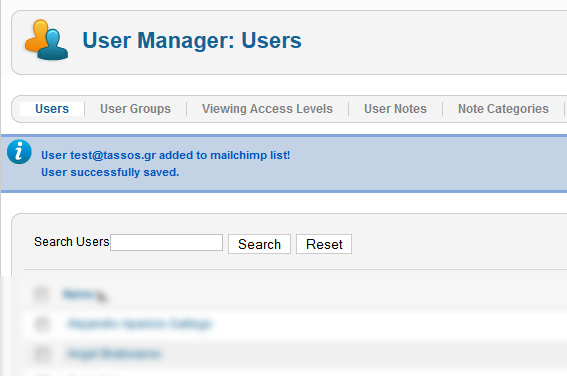Click the 'User Manager: Users' heading
The height and width of the screenshot is (376, 567).
[x=192, y=40]
